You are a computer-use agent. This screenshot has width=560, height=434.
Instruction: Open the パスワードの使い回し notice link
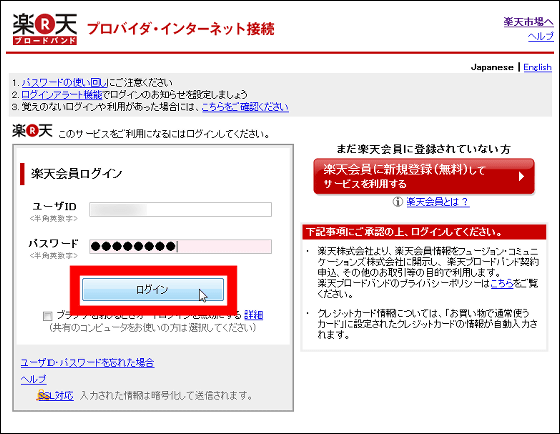(x=64, y=83)
